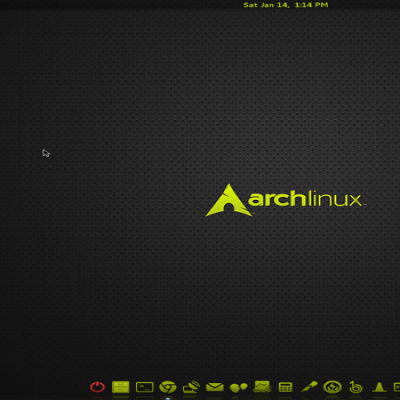Screen dimensions: 400x400
Task: Open the satellite dish network icon
Action: point(191,387)
